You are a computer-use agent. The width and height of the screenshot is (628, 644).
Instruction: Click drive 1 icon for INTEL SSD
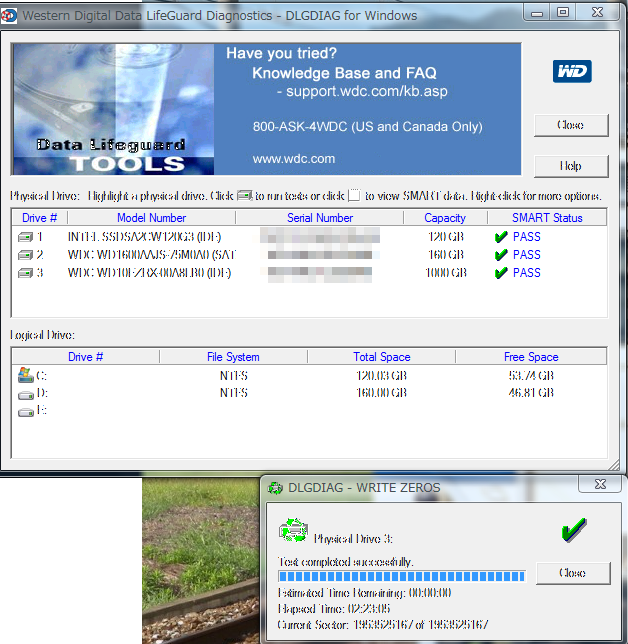pos(25,237)
